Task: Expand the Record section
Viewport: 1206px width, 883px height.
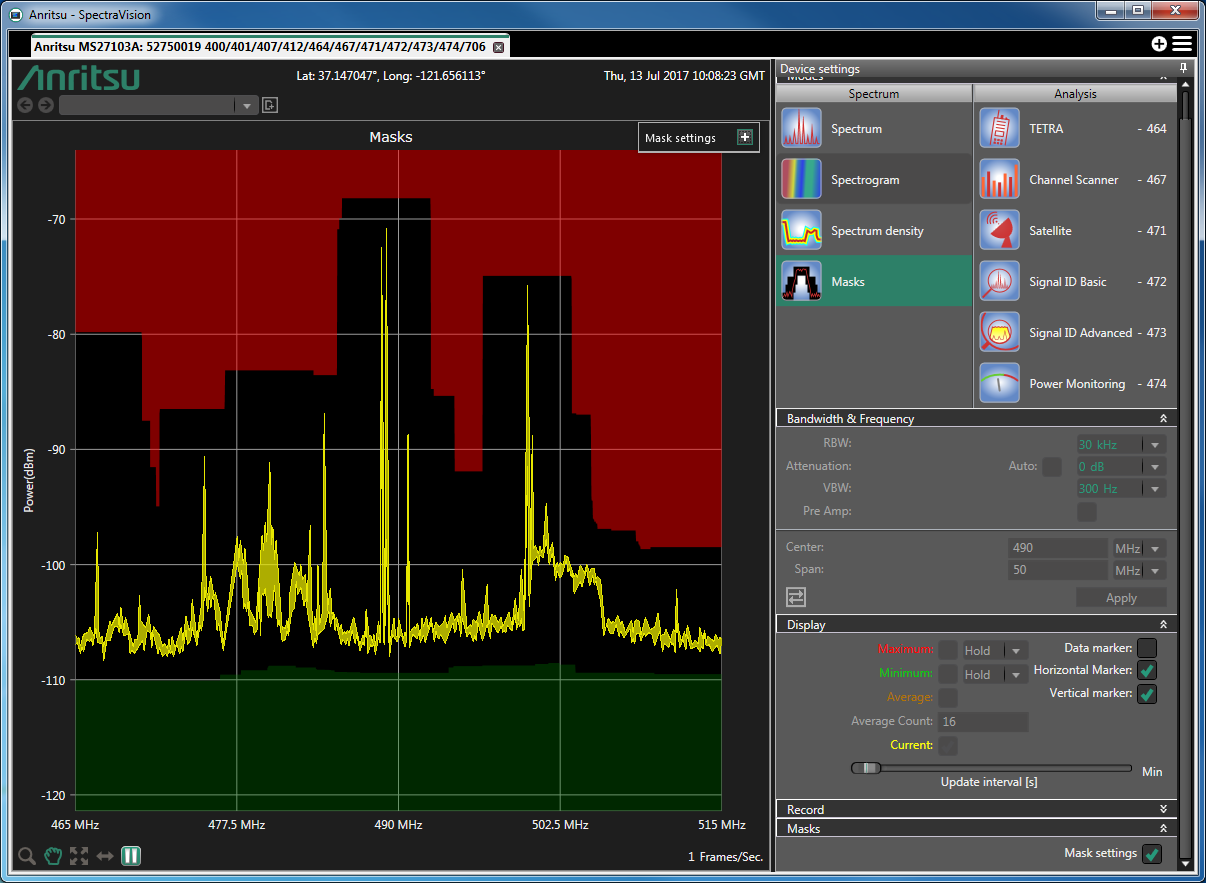Action: coord(1163,809)
